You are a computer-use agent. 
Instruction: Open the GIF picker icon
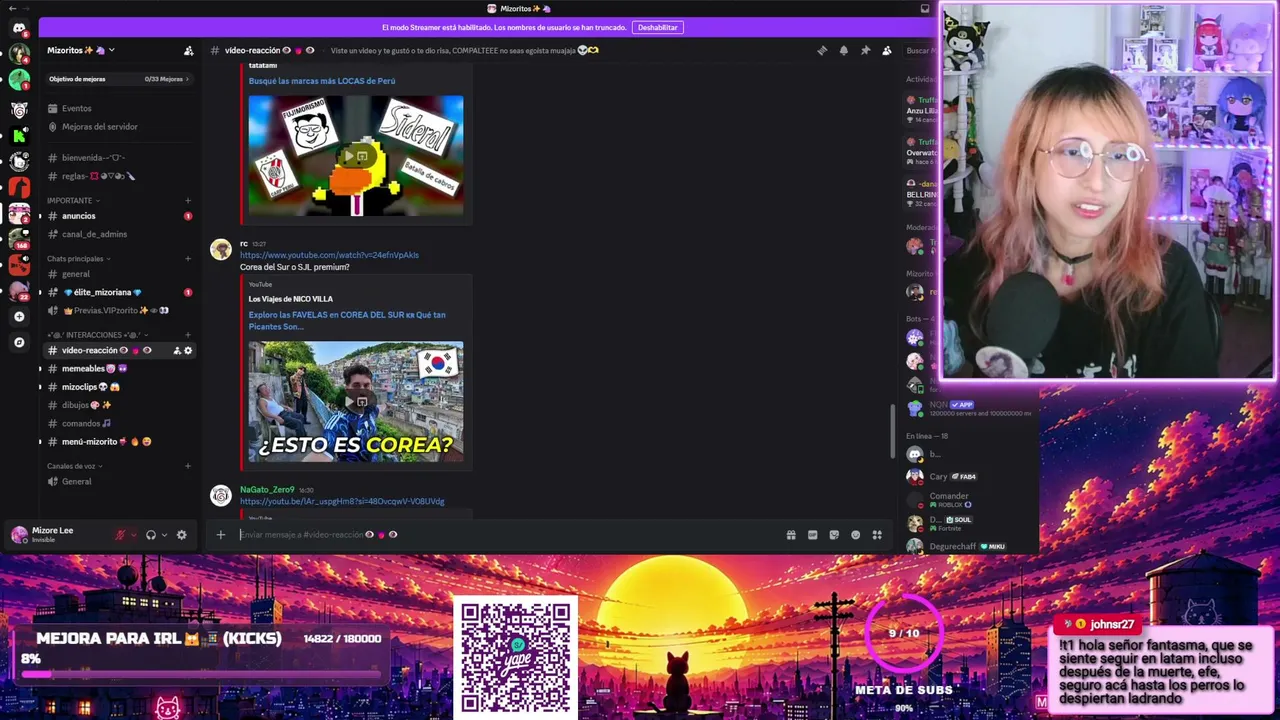click(x=812, y=535)
